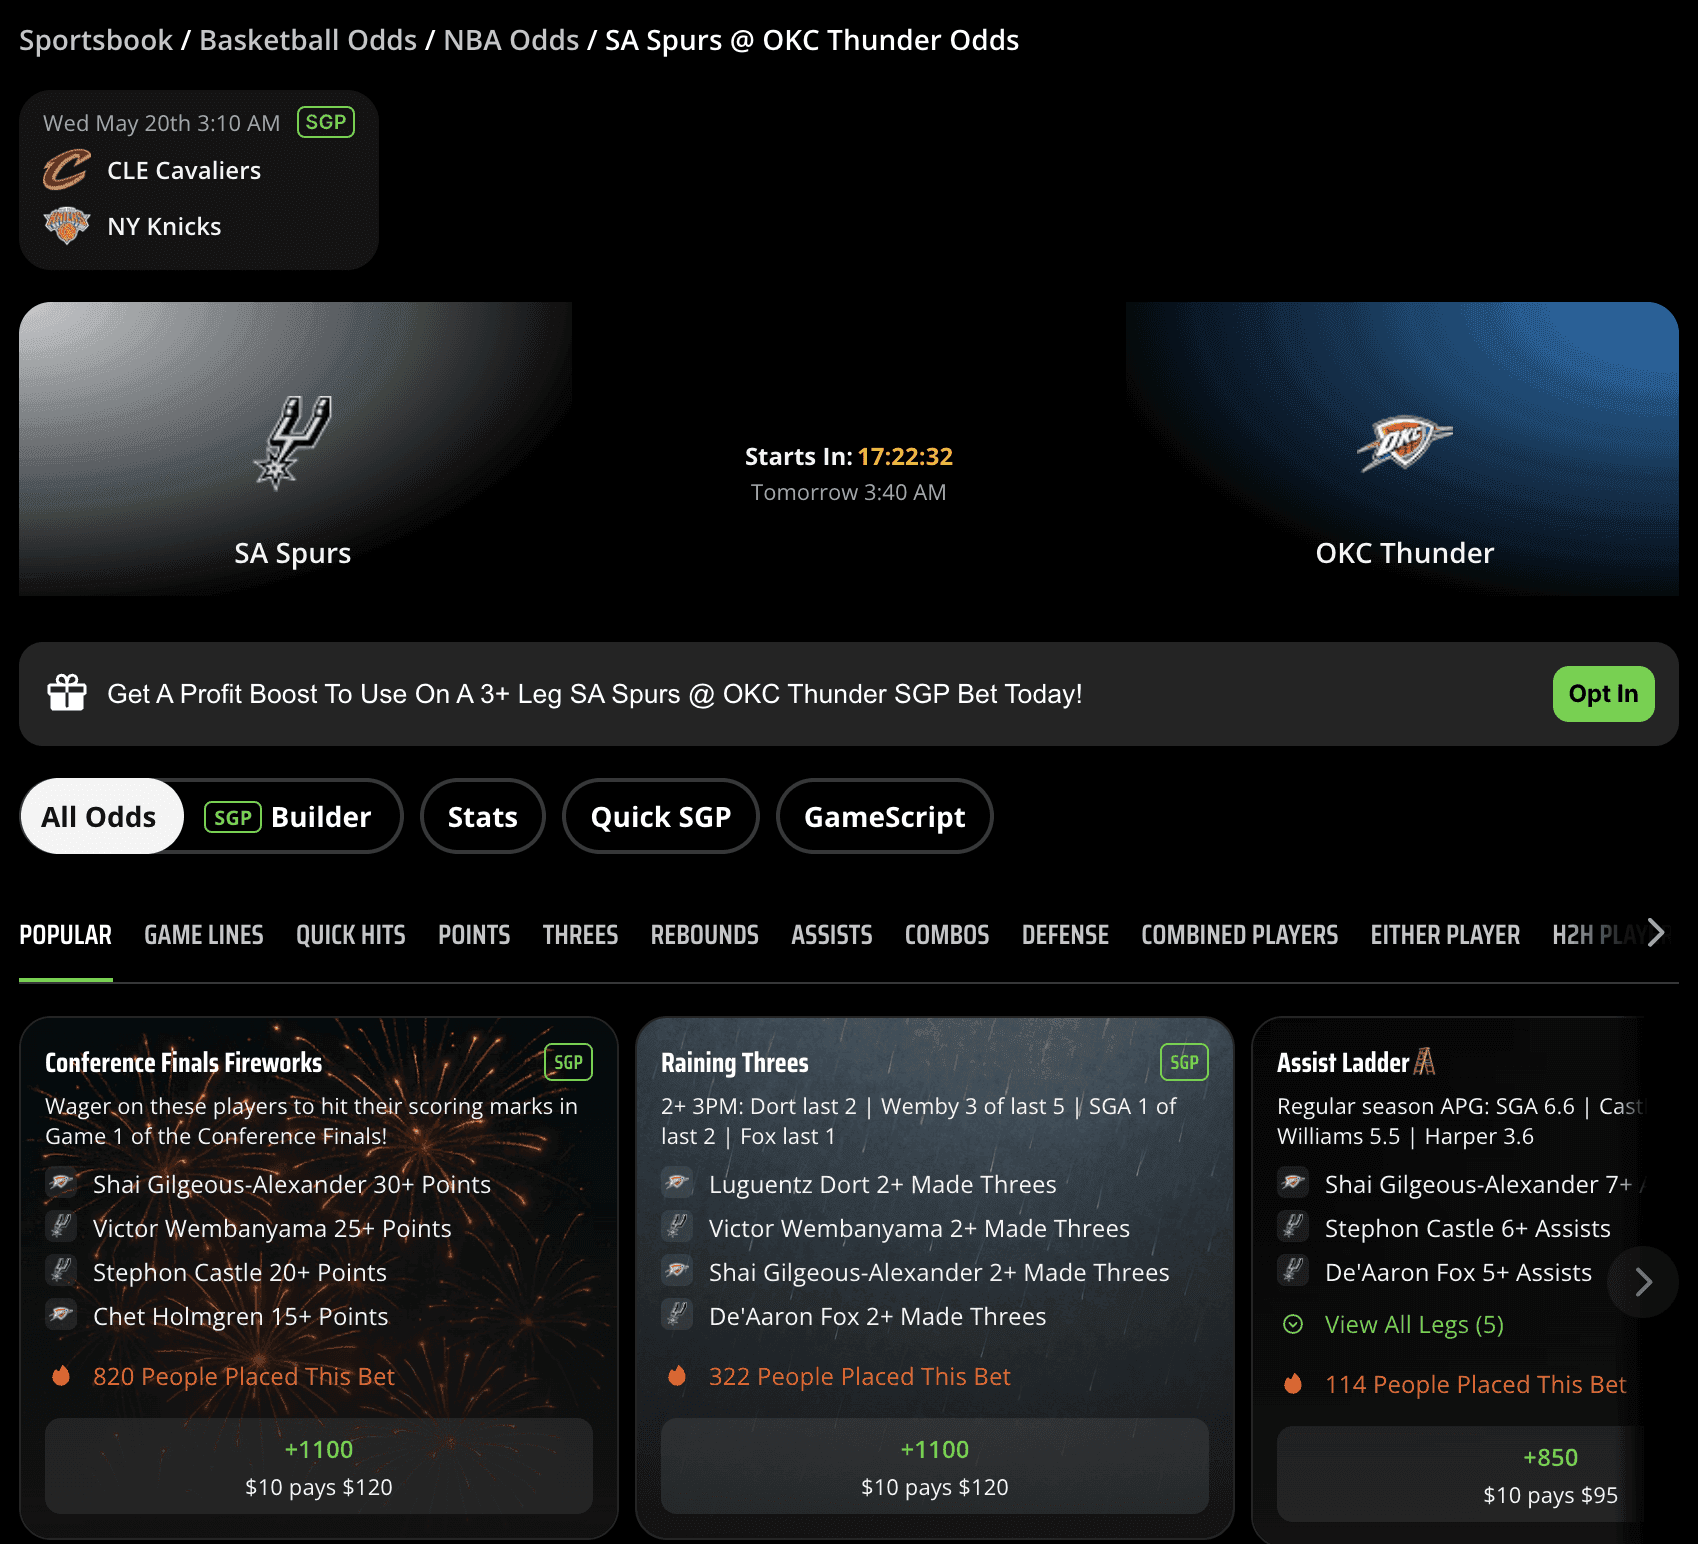This screenshot has width=1698, height=1544.
Task: Click the Thunder icon beside Chet Holmgren 15+ Points
Action: (x=61, y=1316)
